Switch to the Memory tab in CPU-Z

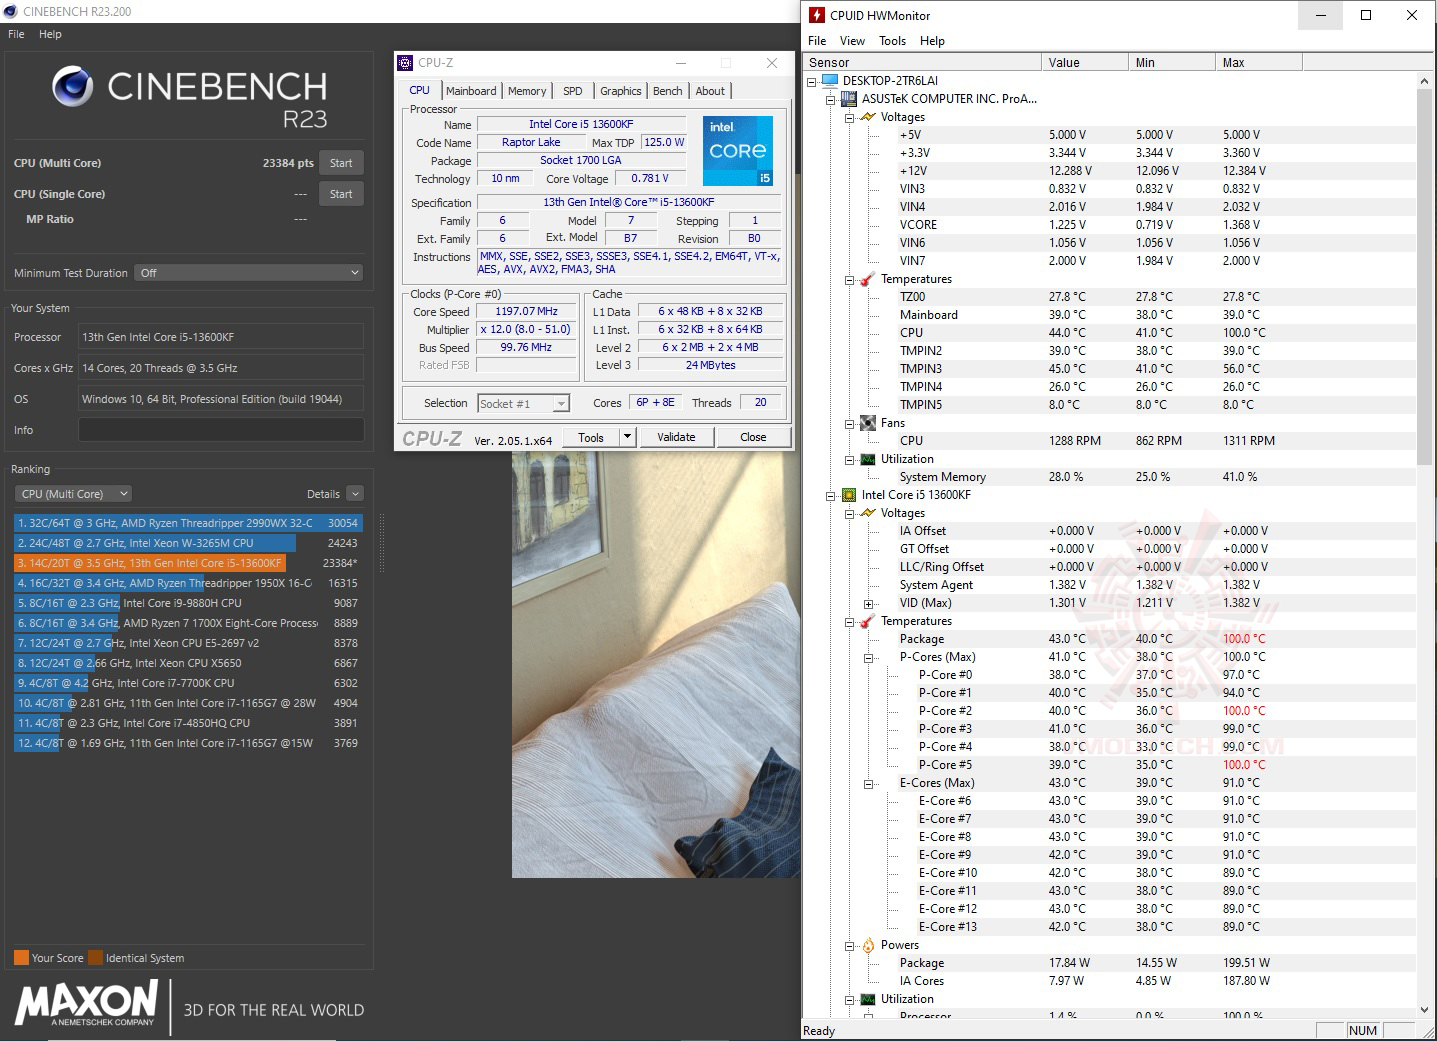[527, 91]
